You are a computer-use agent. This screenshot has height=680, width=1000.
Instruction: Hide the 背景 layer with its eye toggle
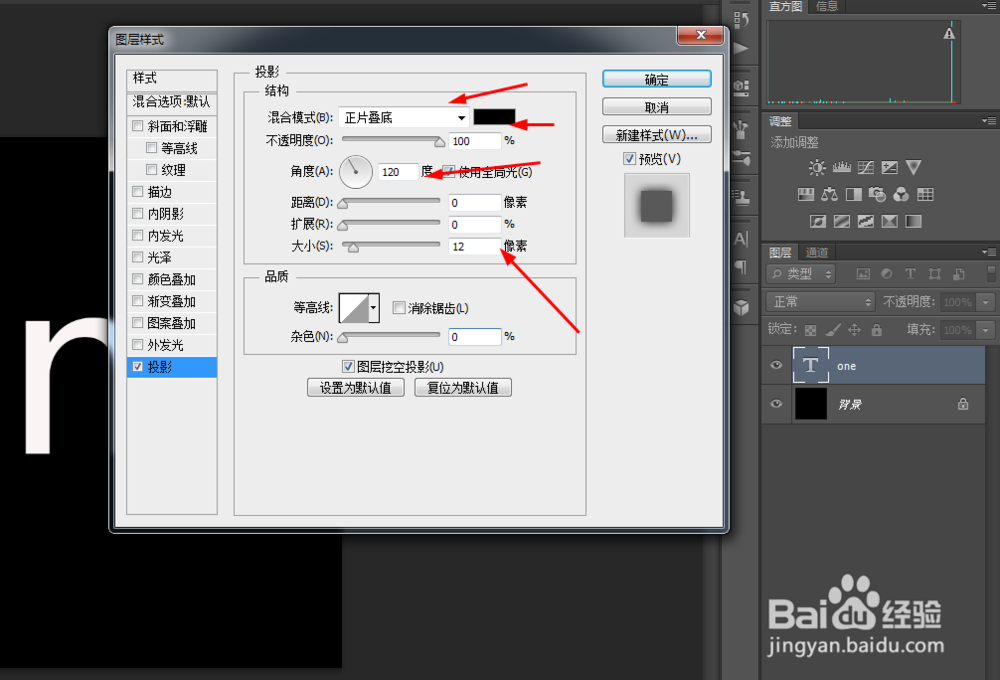pos(776,404)
